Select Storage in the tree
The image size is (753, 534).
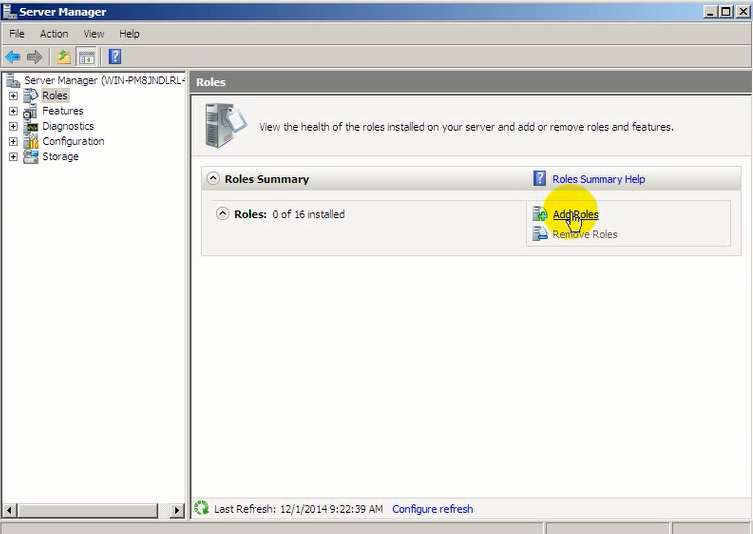point(61,157)
